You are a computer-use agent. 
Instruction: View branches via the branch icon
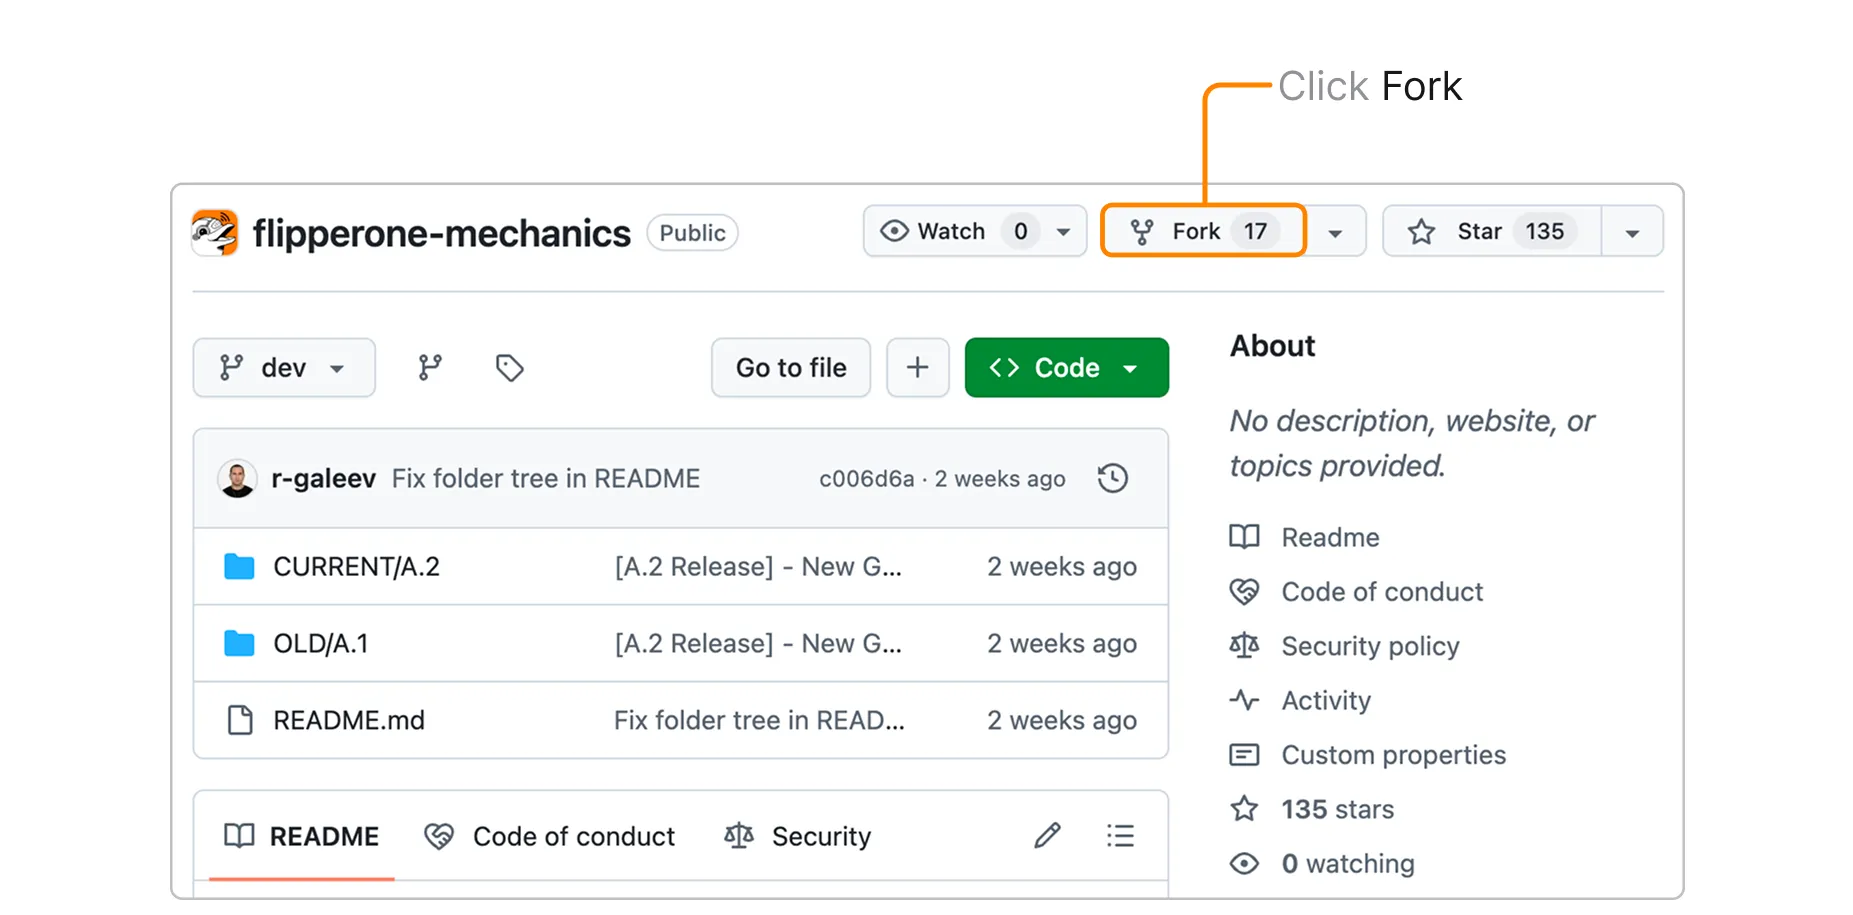coord(430,368)
